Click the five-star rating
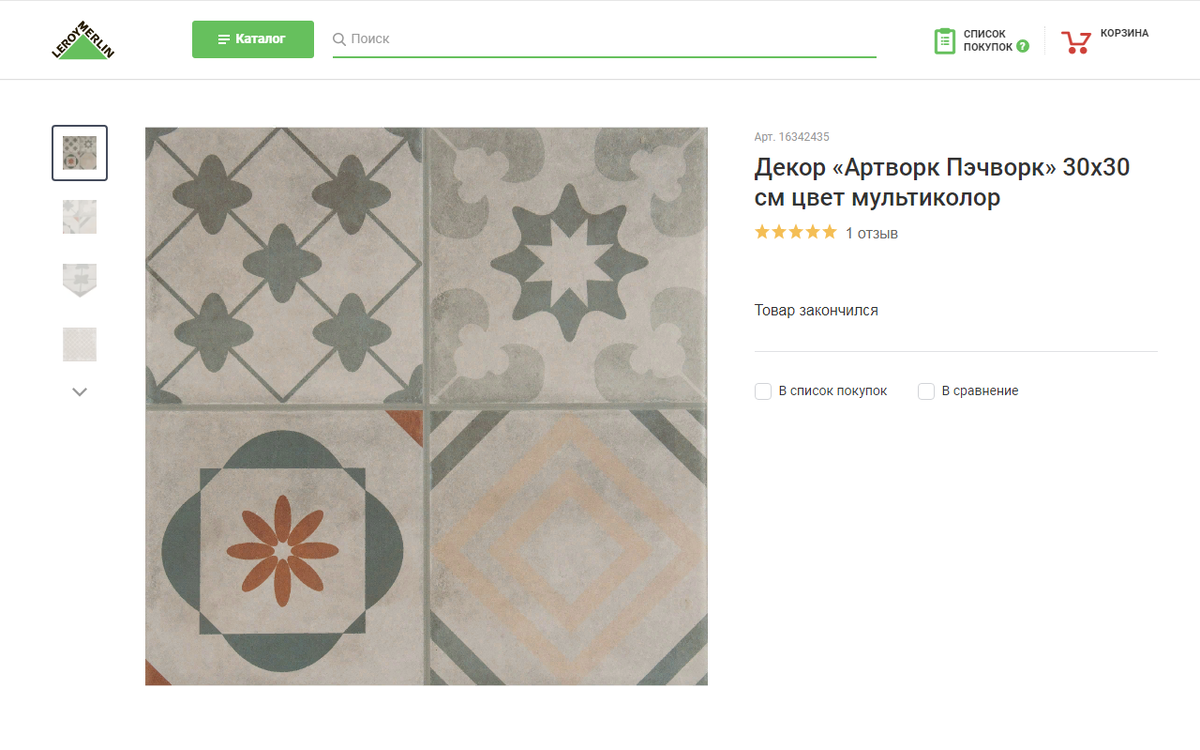This screenshot has width=1200, height=750. (795, 232)
